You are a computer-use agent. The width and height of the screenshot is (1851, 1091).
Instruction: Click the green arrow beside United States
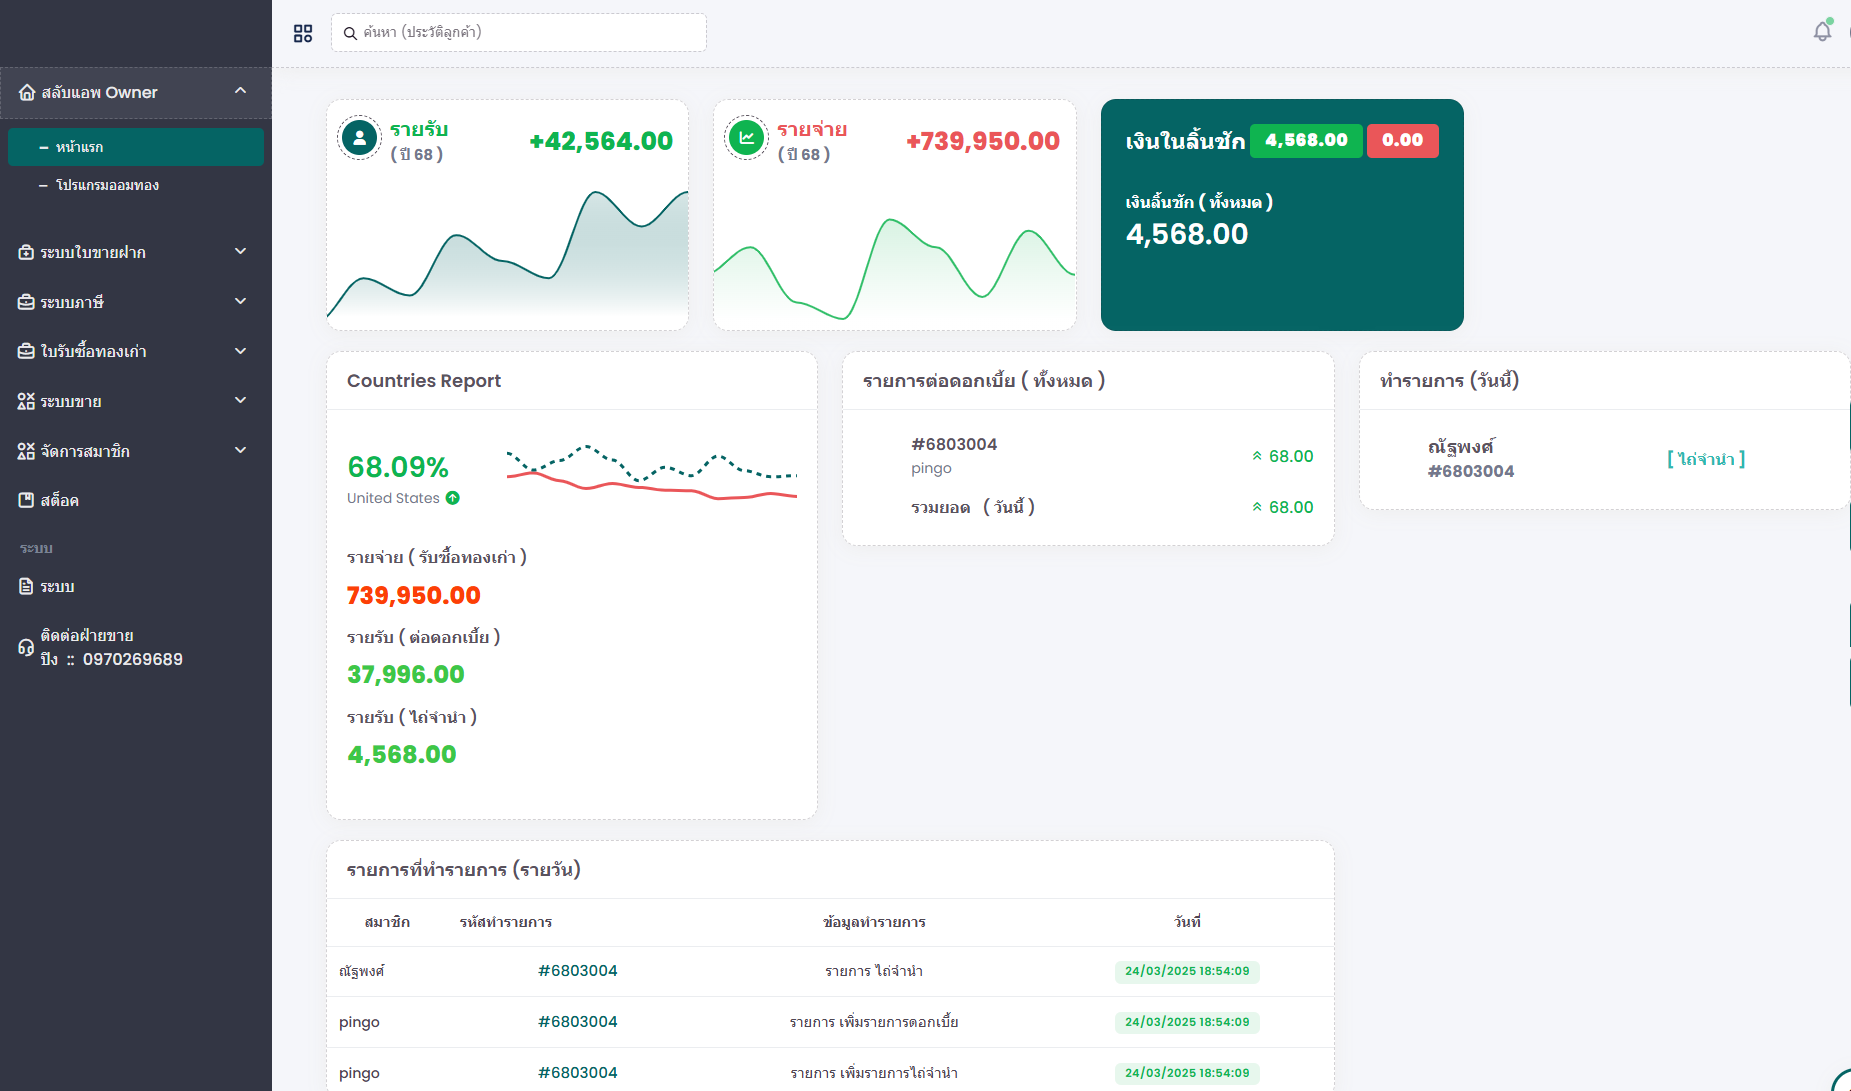(453, 498)
